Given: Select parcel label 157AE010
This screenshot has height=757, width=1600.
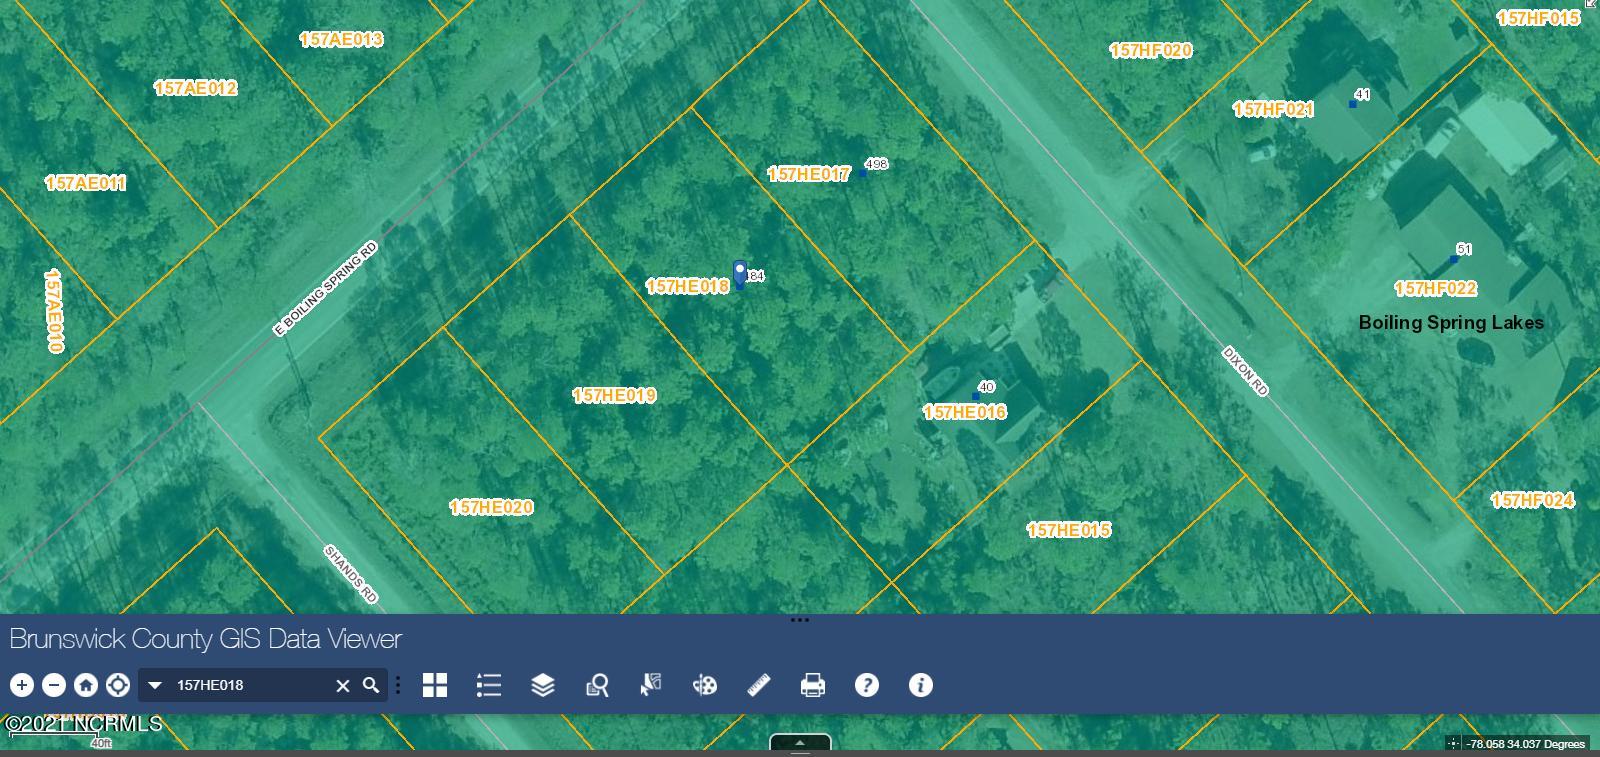Looking at the screenshot, I should (x=54, y=310).
